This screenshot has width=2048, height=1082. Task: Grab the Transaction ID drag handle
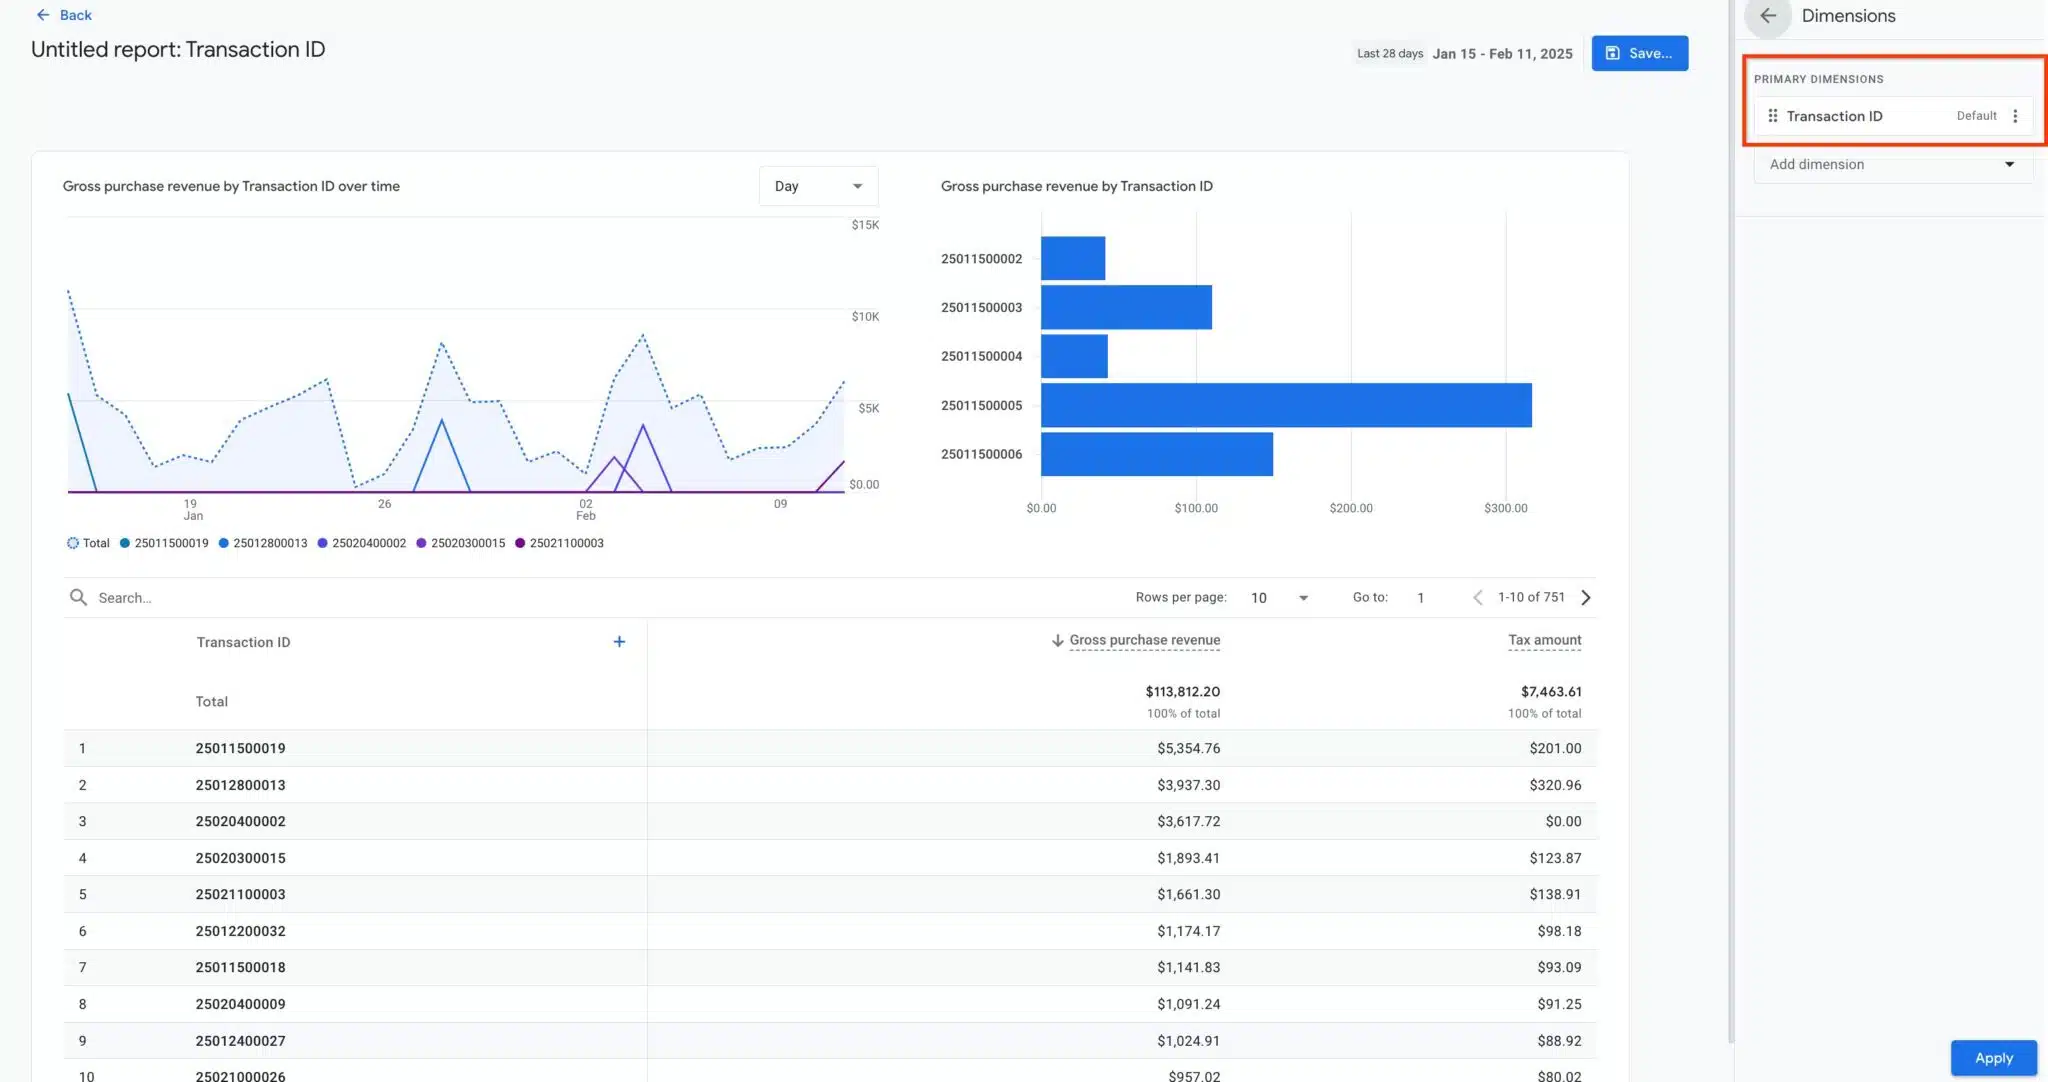pos(1772,116)
